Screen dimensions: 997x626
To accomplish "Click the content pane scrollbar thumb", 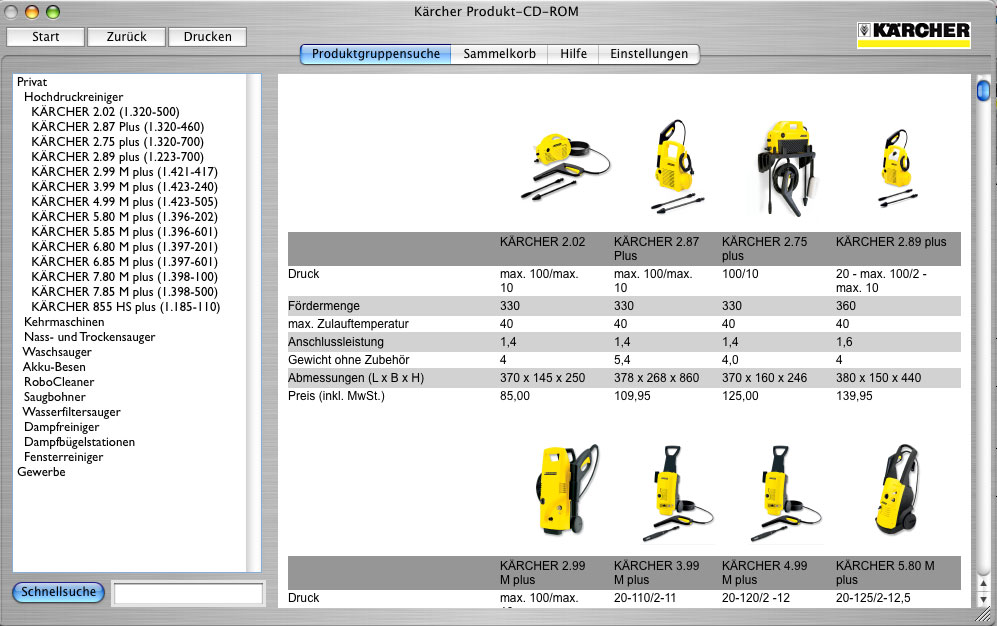I will point(983,90).
